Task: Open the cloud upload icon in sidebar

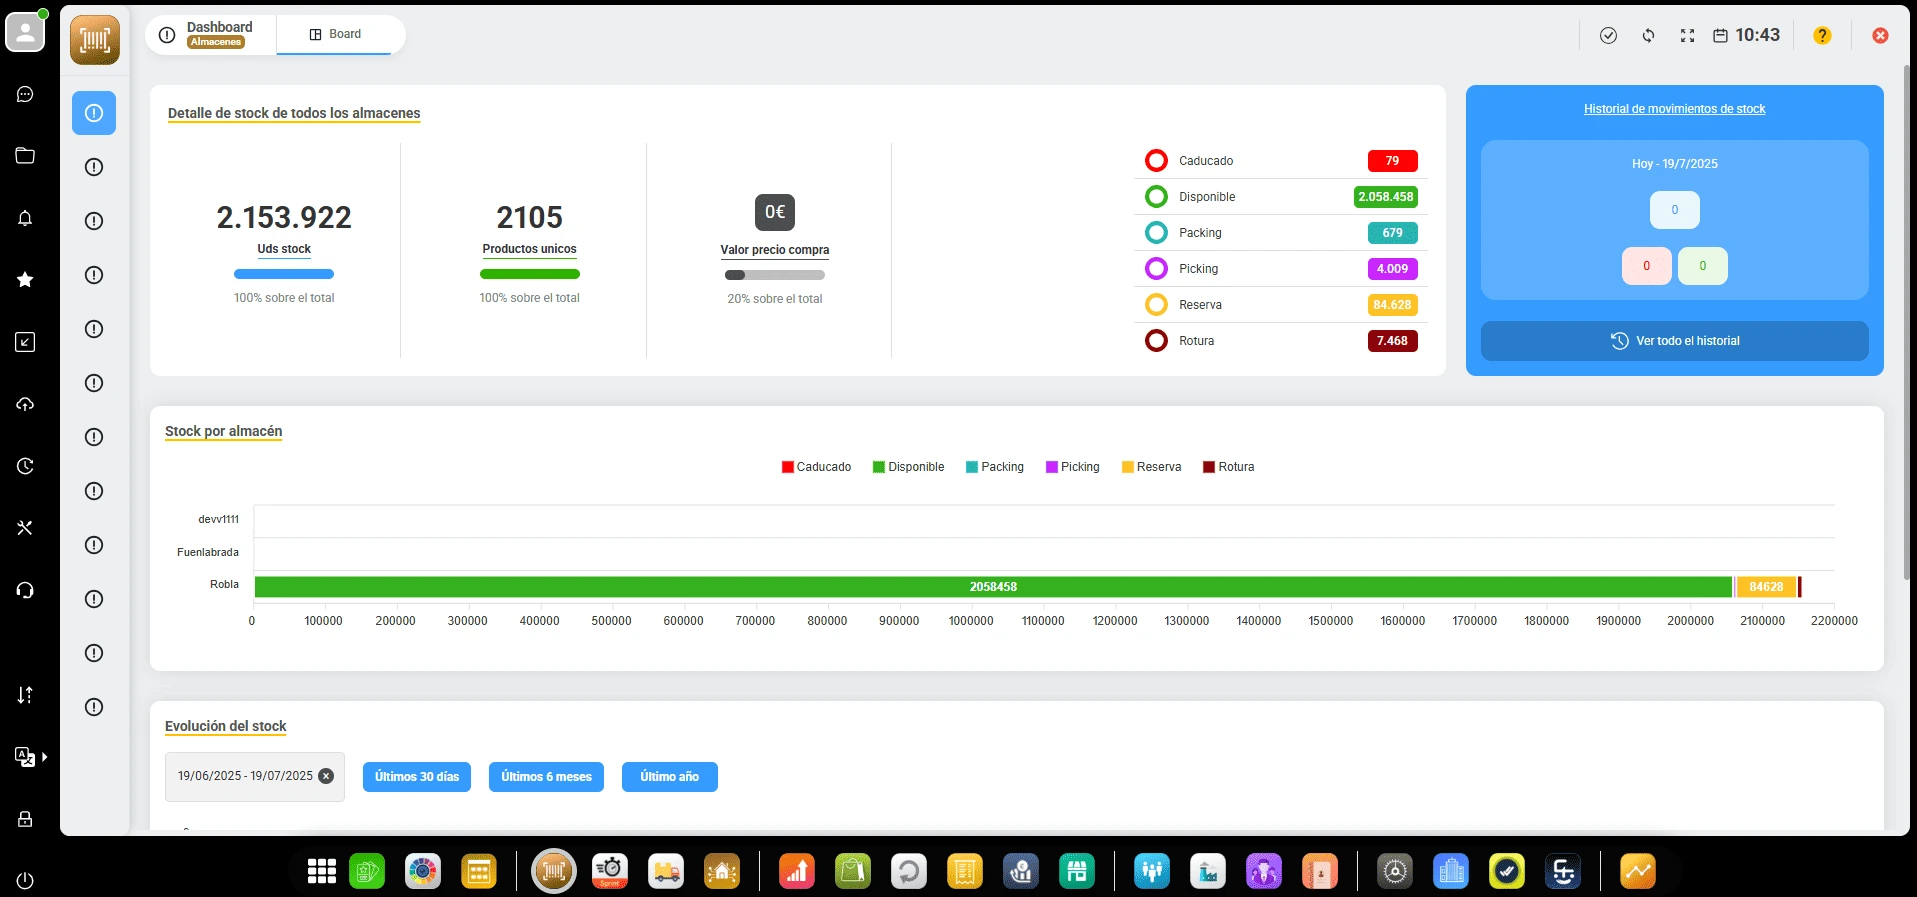Action: (x=25, y=404)
